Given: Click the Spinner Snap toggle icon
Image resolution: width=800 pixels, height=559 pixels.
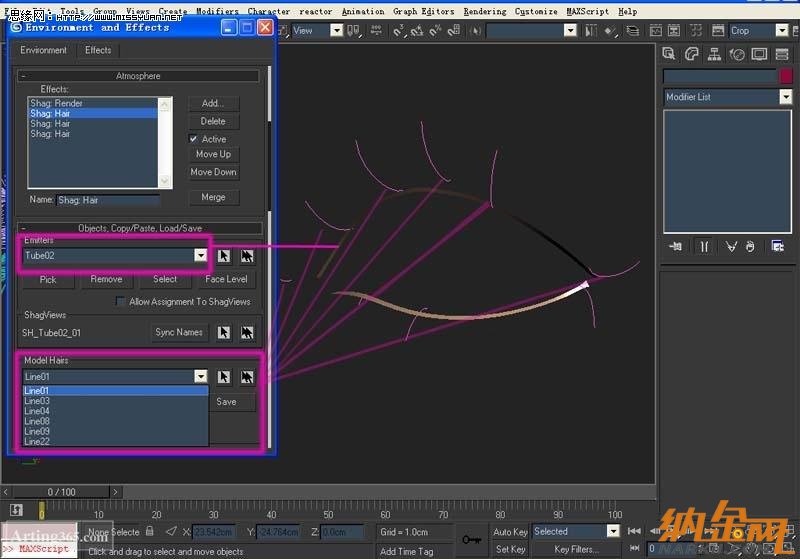Looking at the screenshot, I should pyautogui.click(x=454, y=31).
